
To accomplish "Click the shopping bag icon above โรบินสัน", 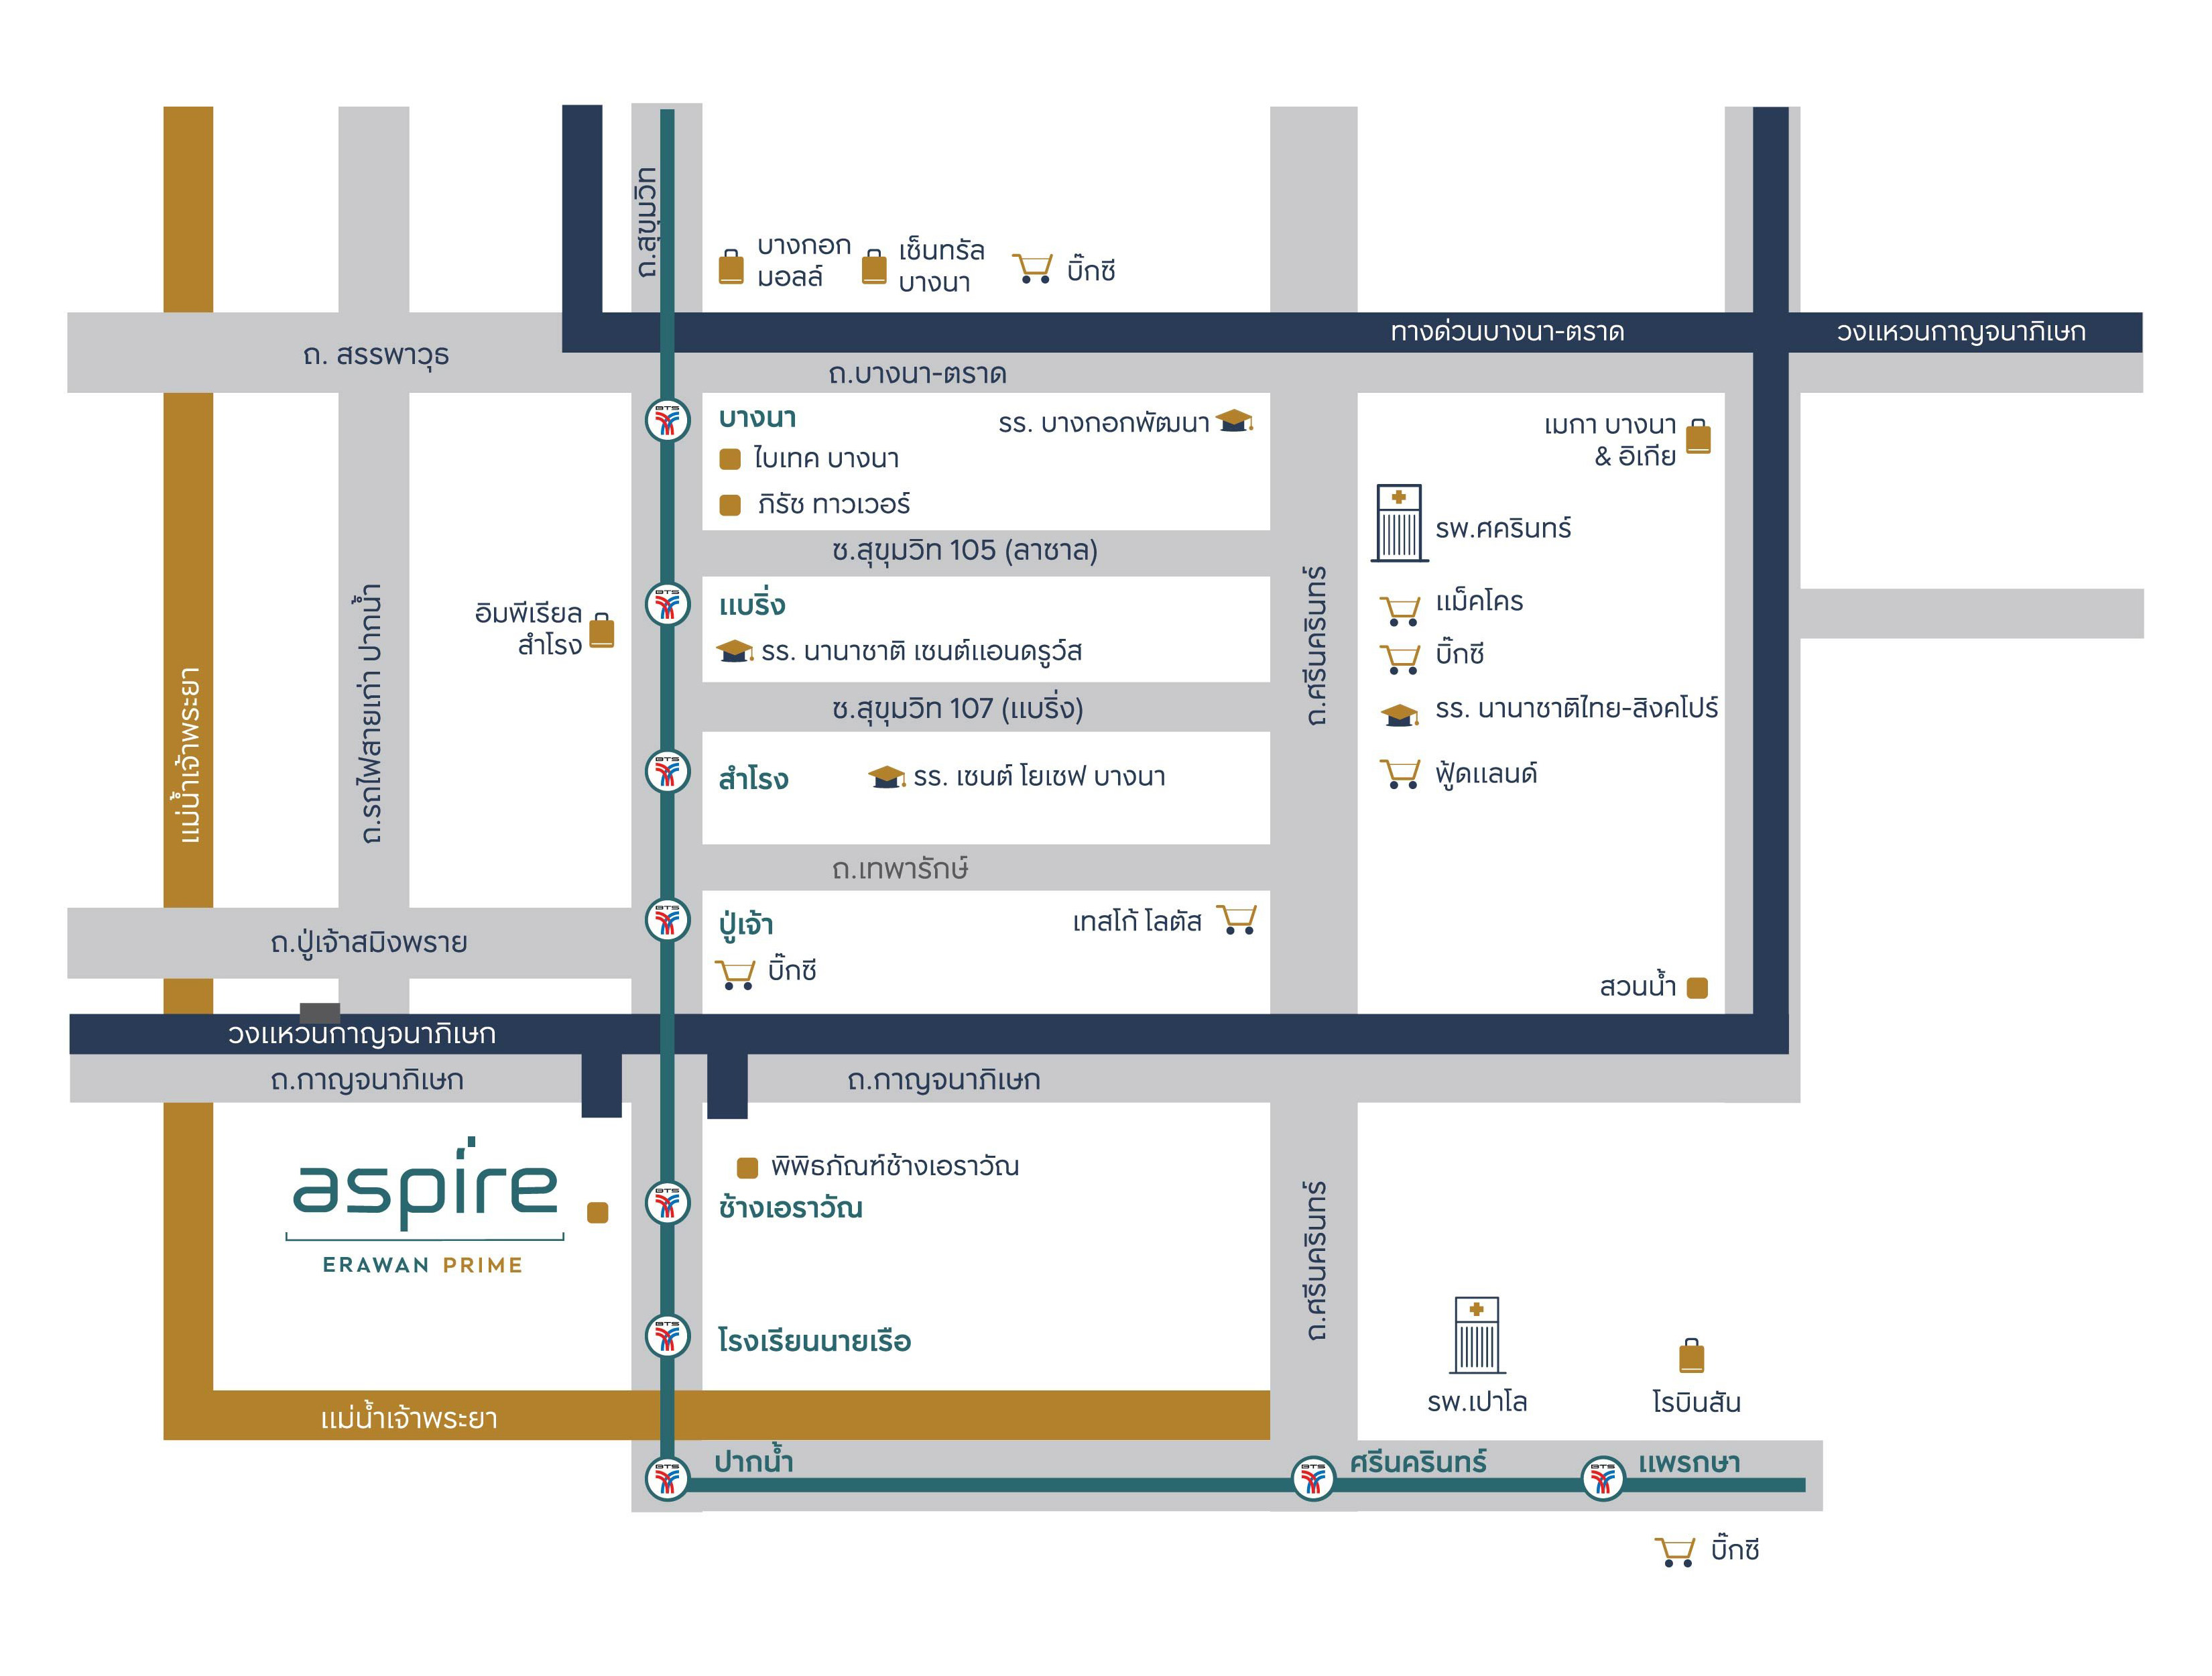I will pyautogui.click(x=1691, y=1356).
